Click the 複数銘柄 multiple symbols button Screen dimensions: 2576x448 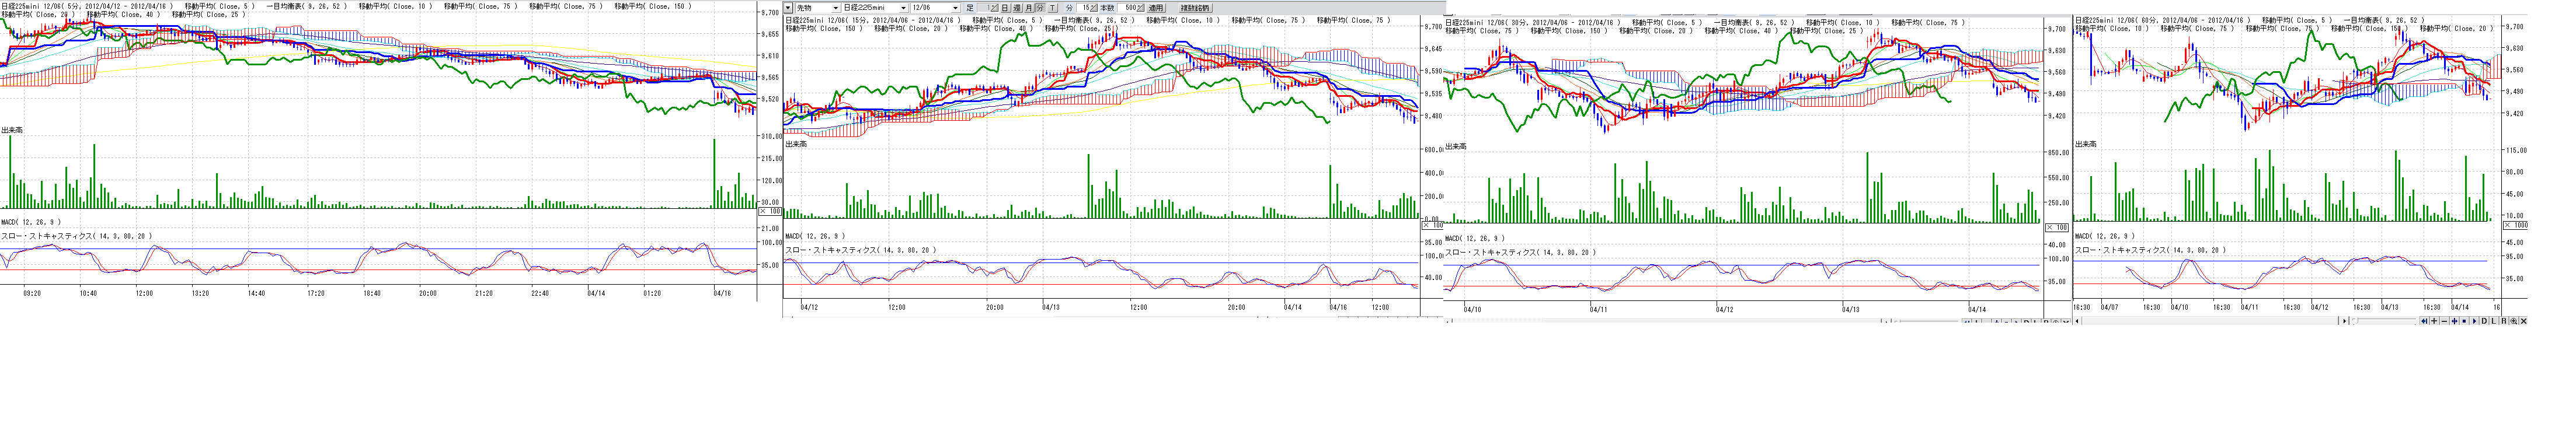[x=1195, y=8]
